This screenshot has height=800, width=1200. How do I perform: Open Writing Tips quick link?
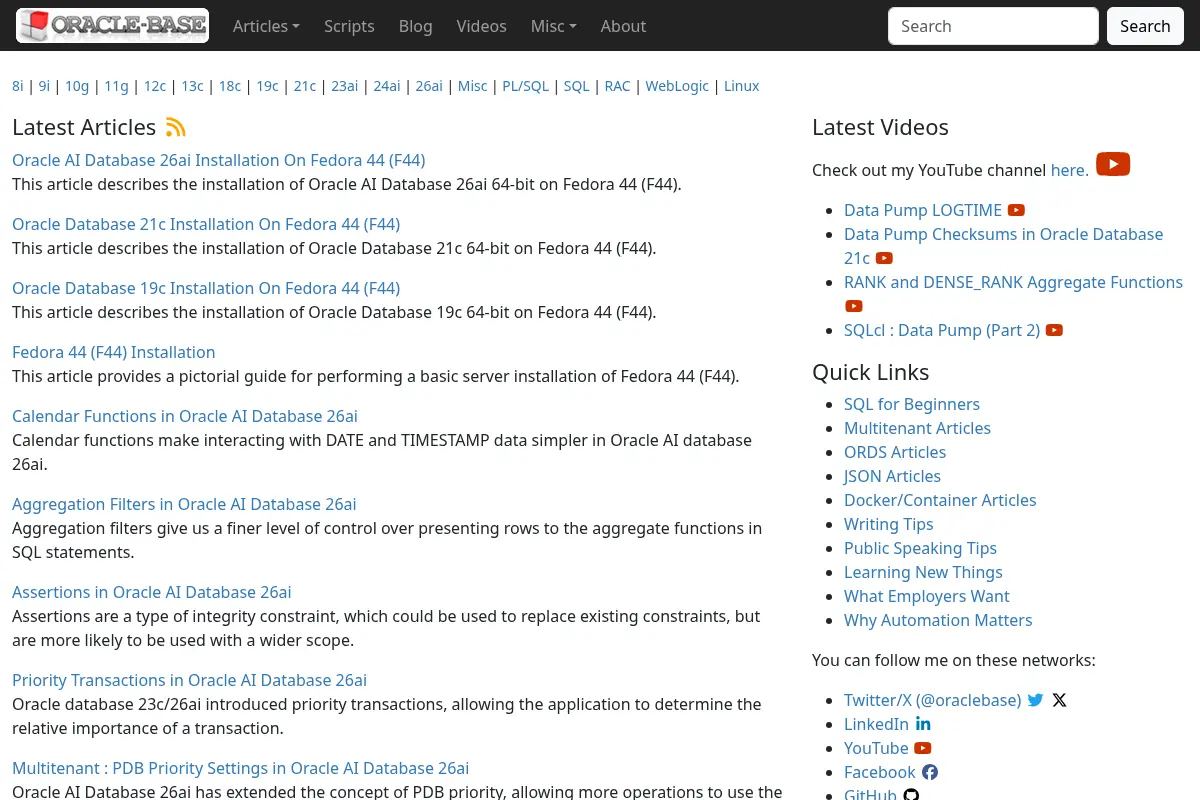[889, 524]
